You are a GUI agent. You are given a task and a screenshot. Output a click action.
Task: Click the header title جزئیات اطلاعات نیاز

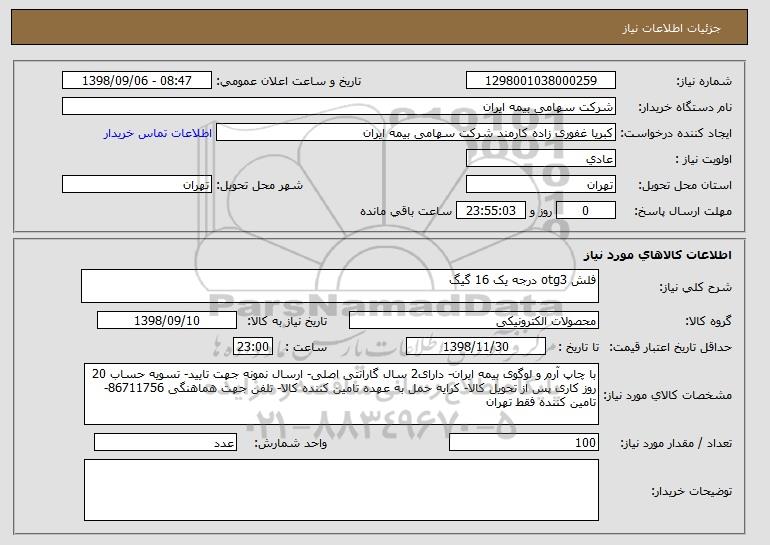671,28
